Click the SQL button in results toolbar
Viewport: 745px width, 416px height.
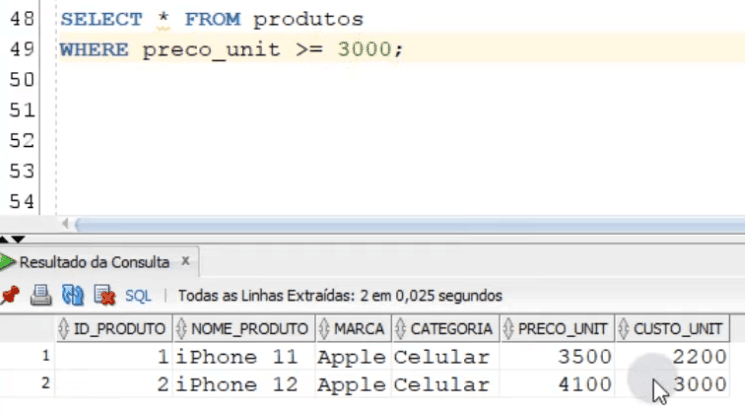click(x=138, y=296)
